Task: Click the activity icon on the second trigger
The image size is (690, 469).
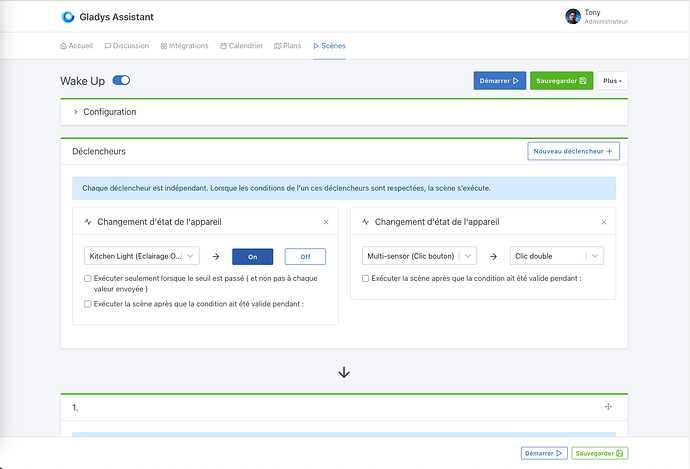Action: 366,222
